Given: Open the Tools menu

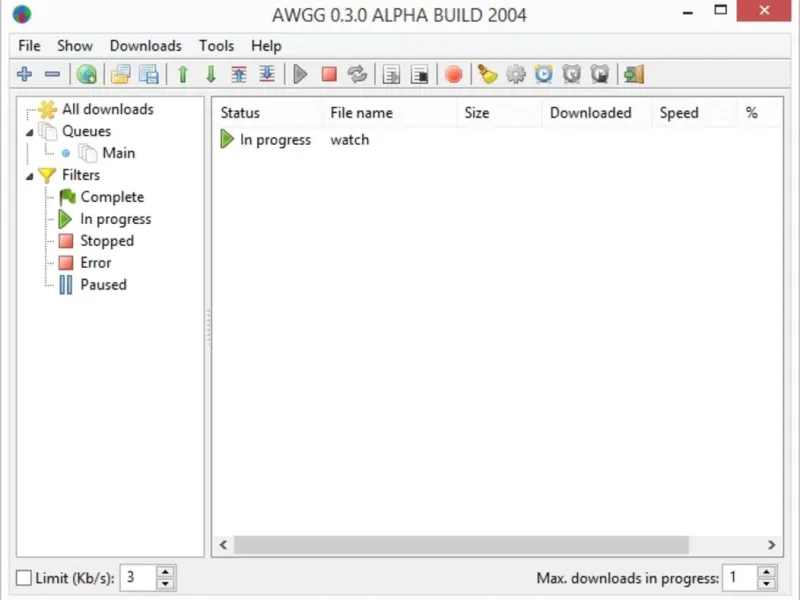Looking at the screenshot, I should (216, 46).
